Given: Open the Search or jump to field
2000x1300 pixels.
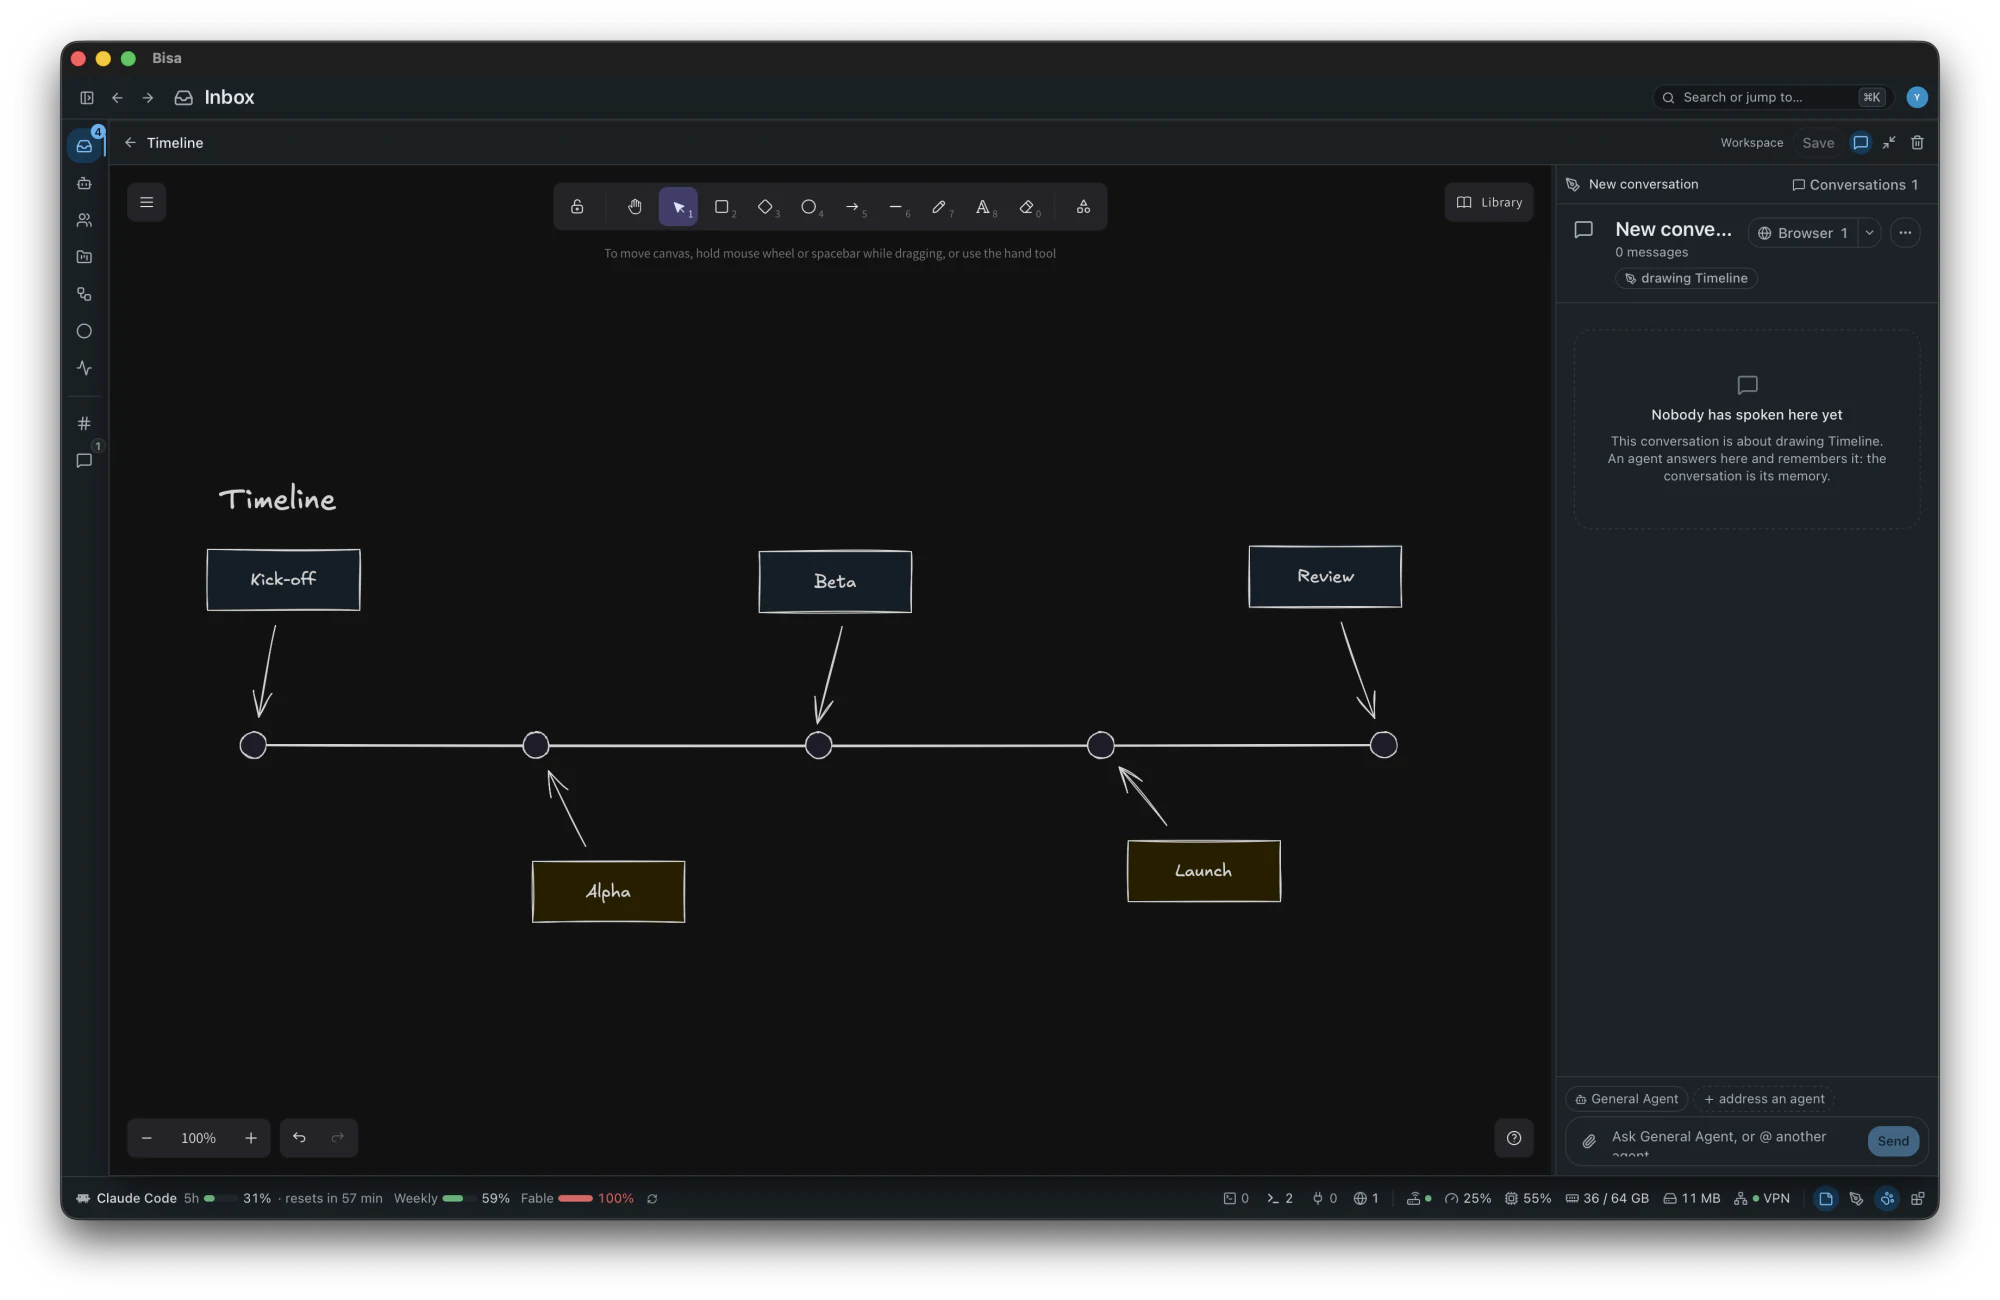Looking at the screenshot, I should point(1772,98).
